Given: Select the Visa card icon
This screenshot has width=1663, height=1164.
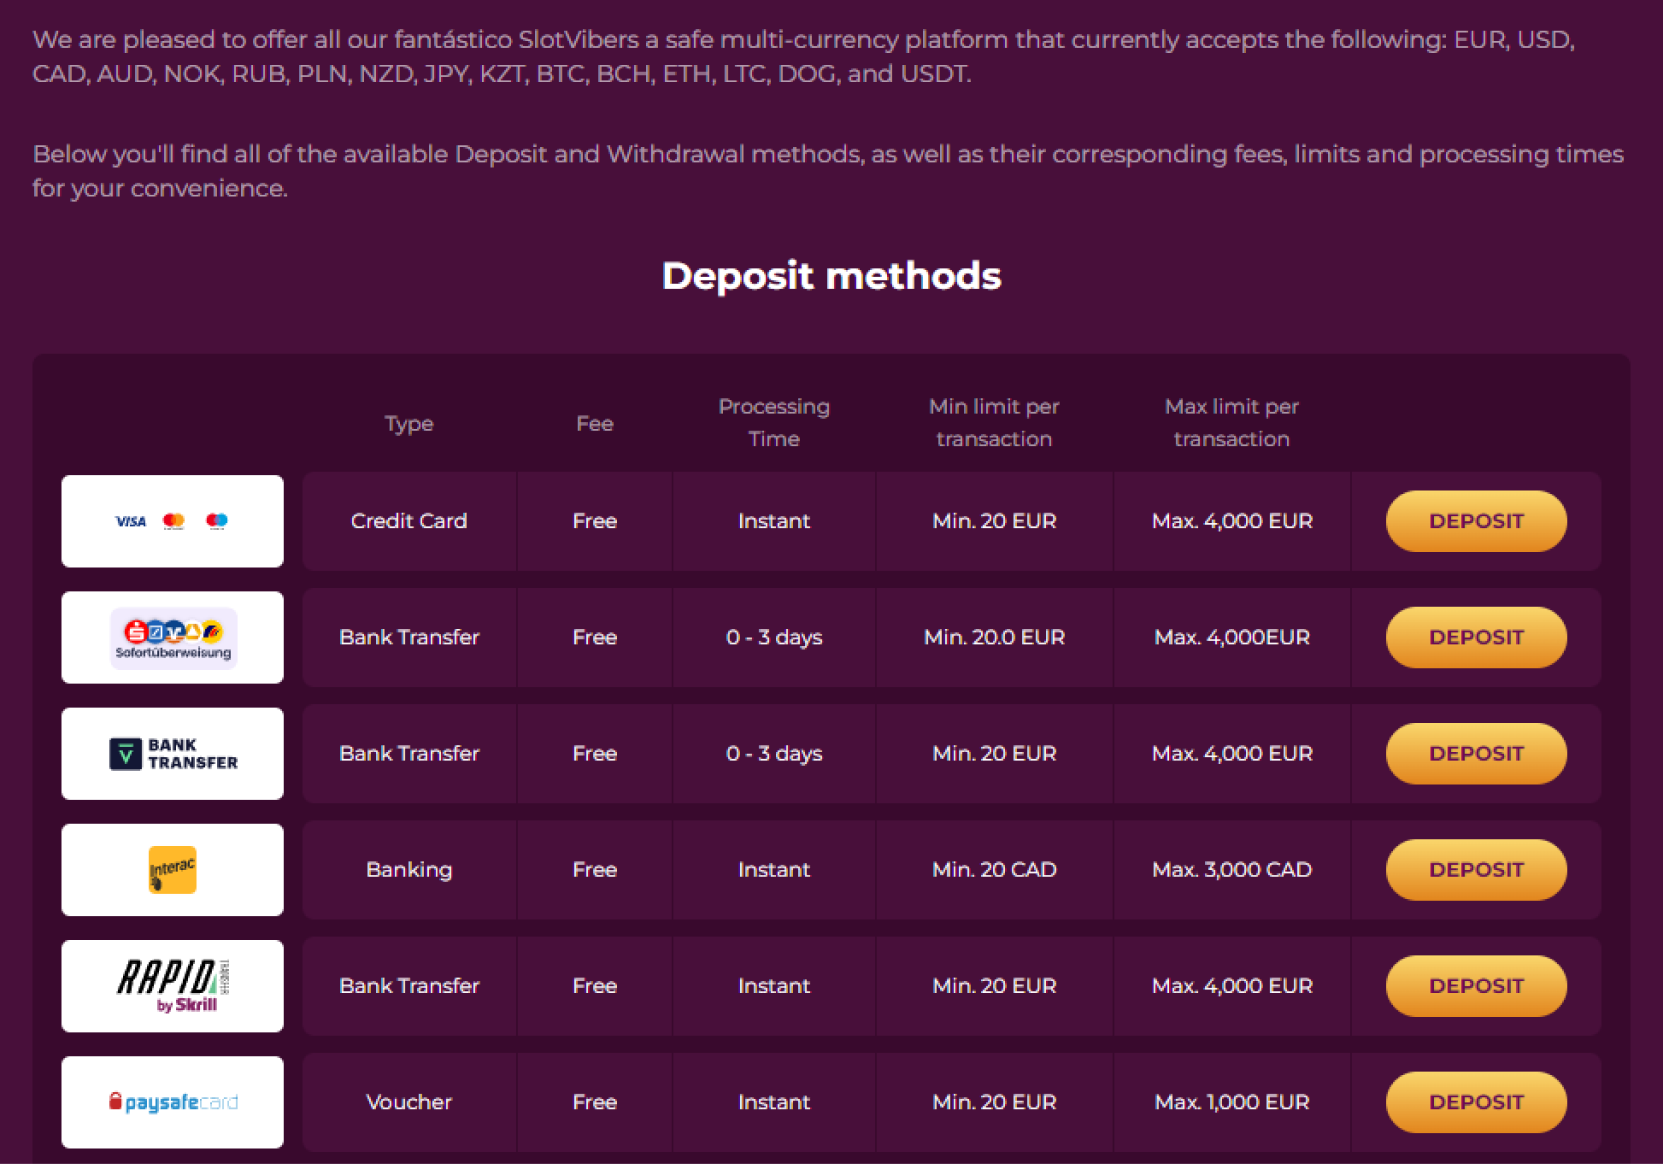Looking at the screenshot, I should click(x=130, y=521).
